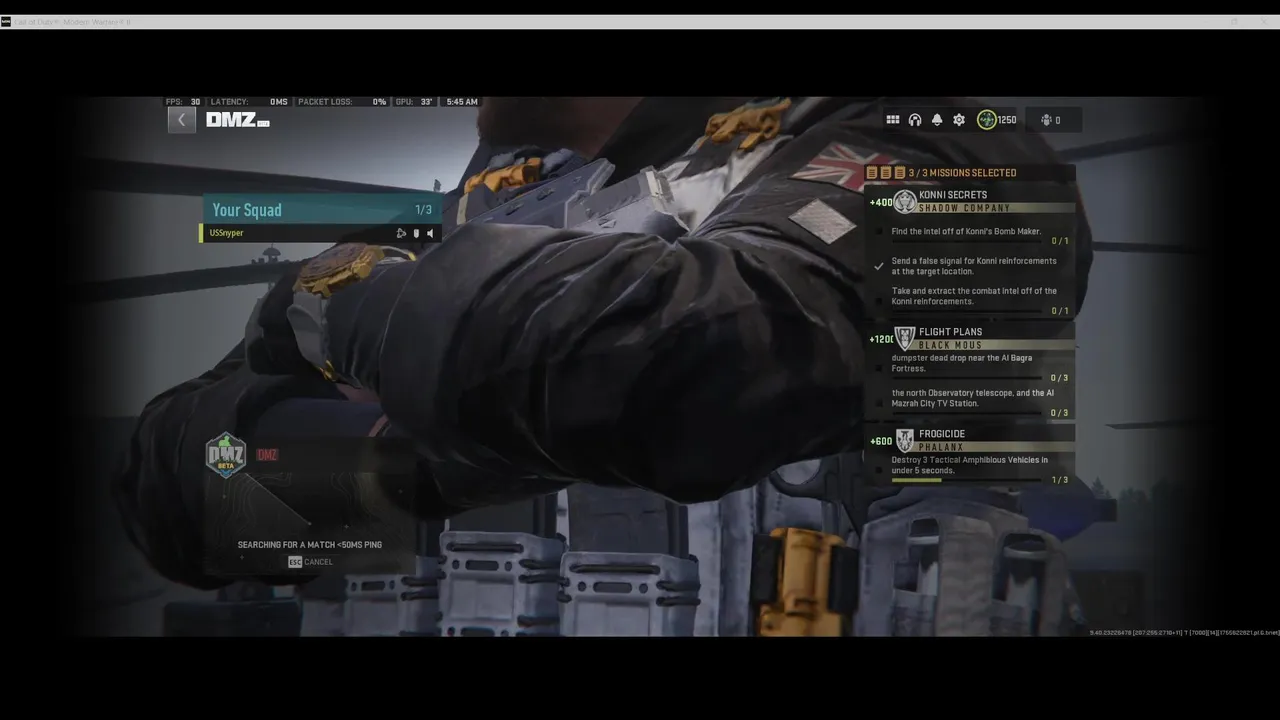Click the 1250 currency value
The image size is (1280, 720).
point(1006,120)
